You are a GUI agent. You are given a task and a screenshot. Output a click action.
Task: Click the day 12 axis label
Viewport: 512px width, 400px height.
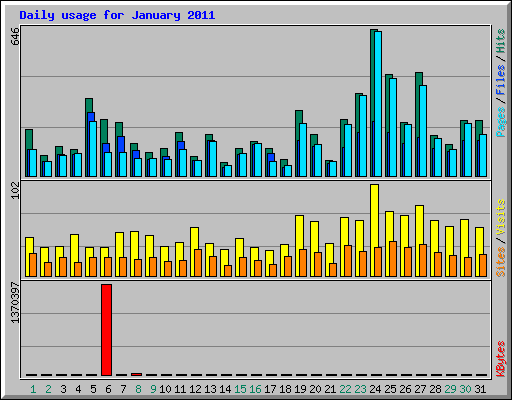tap(195, 389)
